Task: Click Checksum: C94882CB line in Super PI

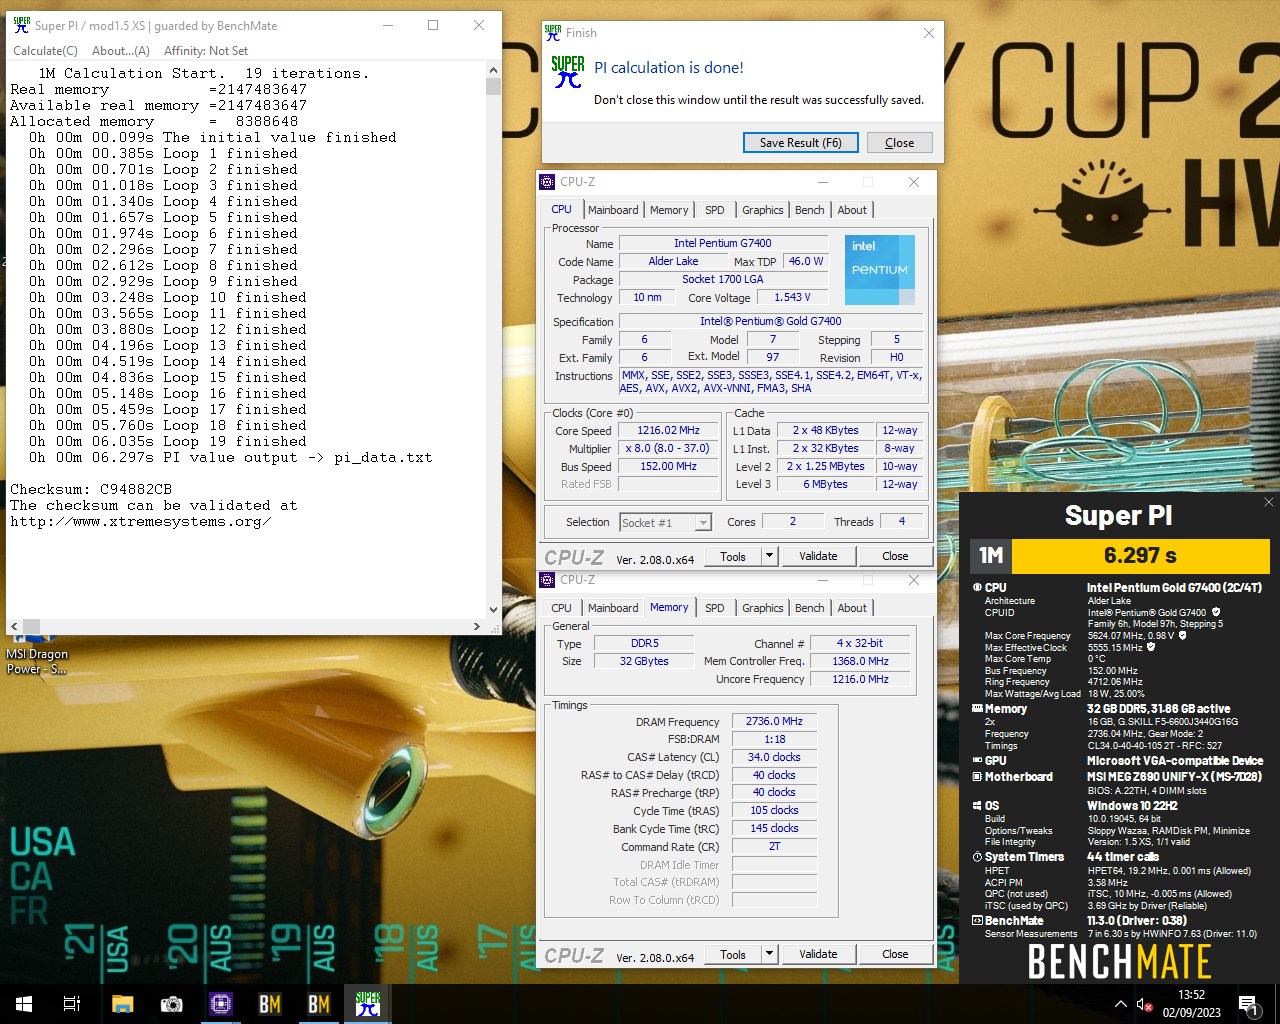Action: click(91, 489)
